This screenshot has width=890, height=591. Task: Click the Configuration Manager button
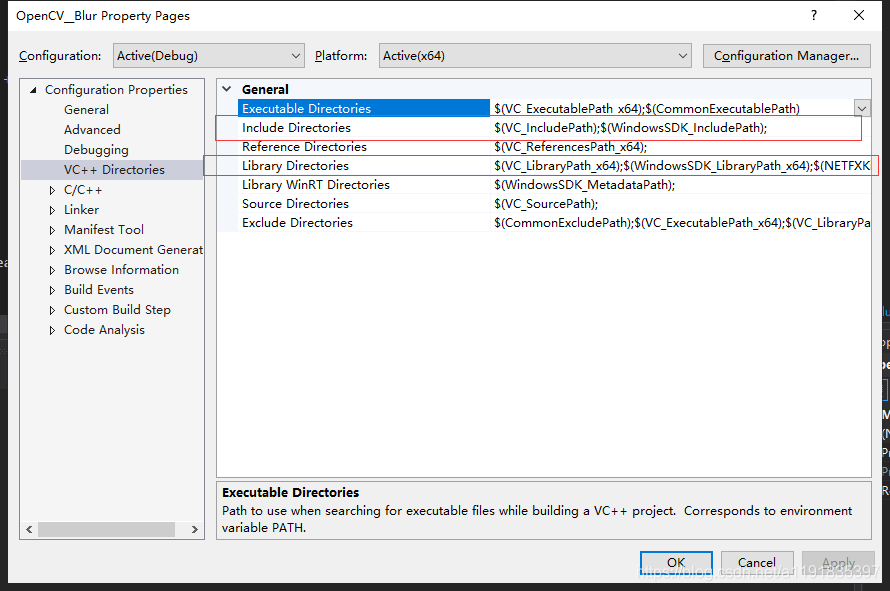pyautogui.click(x=786, y=56)
